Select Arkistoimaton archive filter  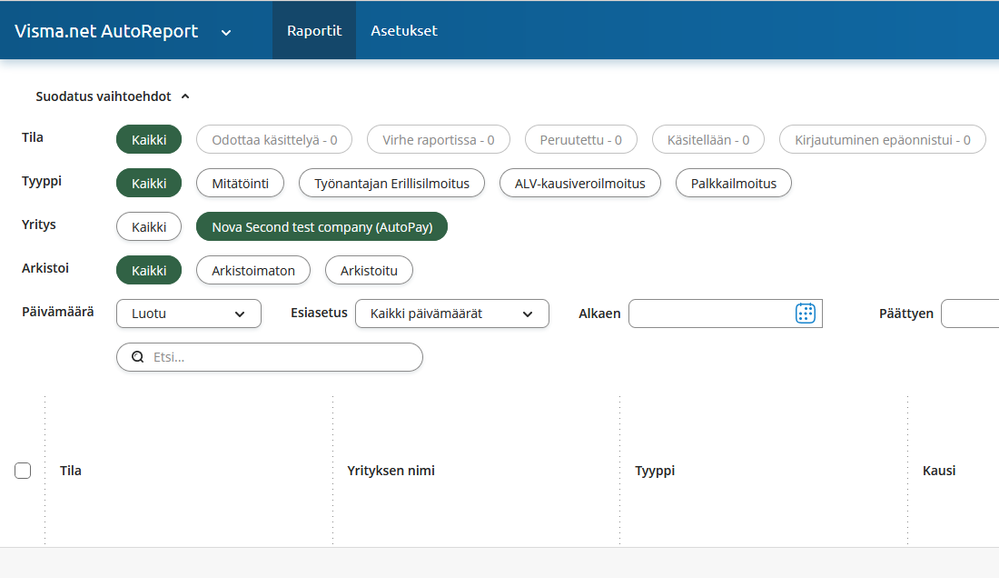253,270
